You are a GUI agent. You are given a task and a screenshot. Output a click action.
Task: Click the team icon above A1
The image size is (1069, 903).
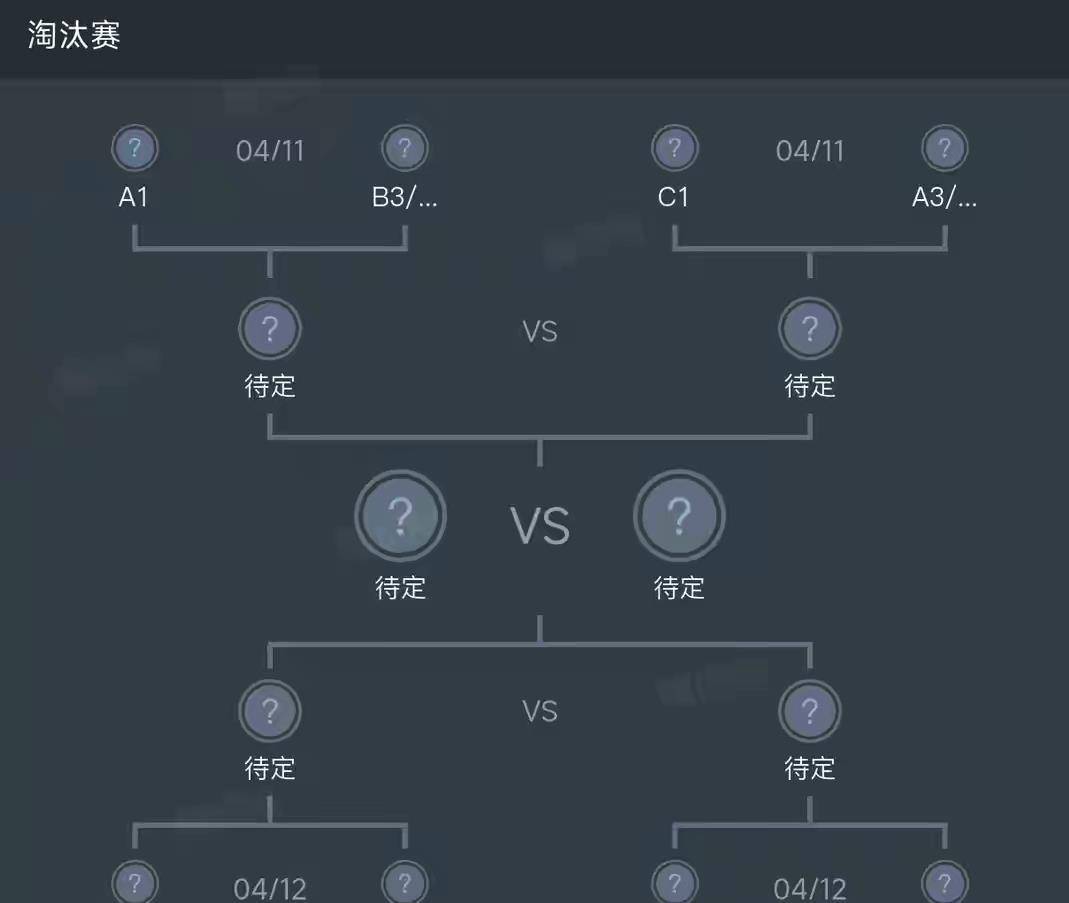coord(134,150)
